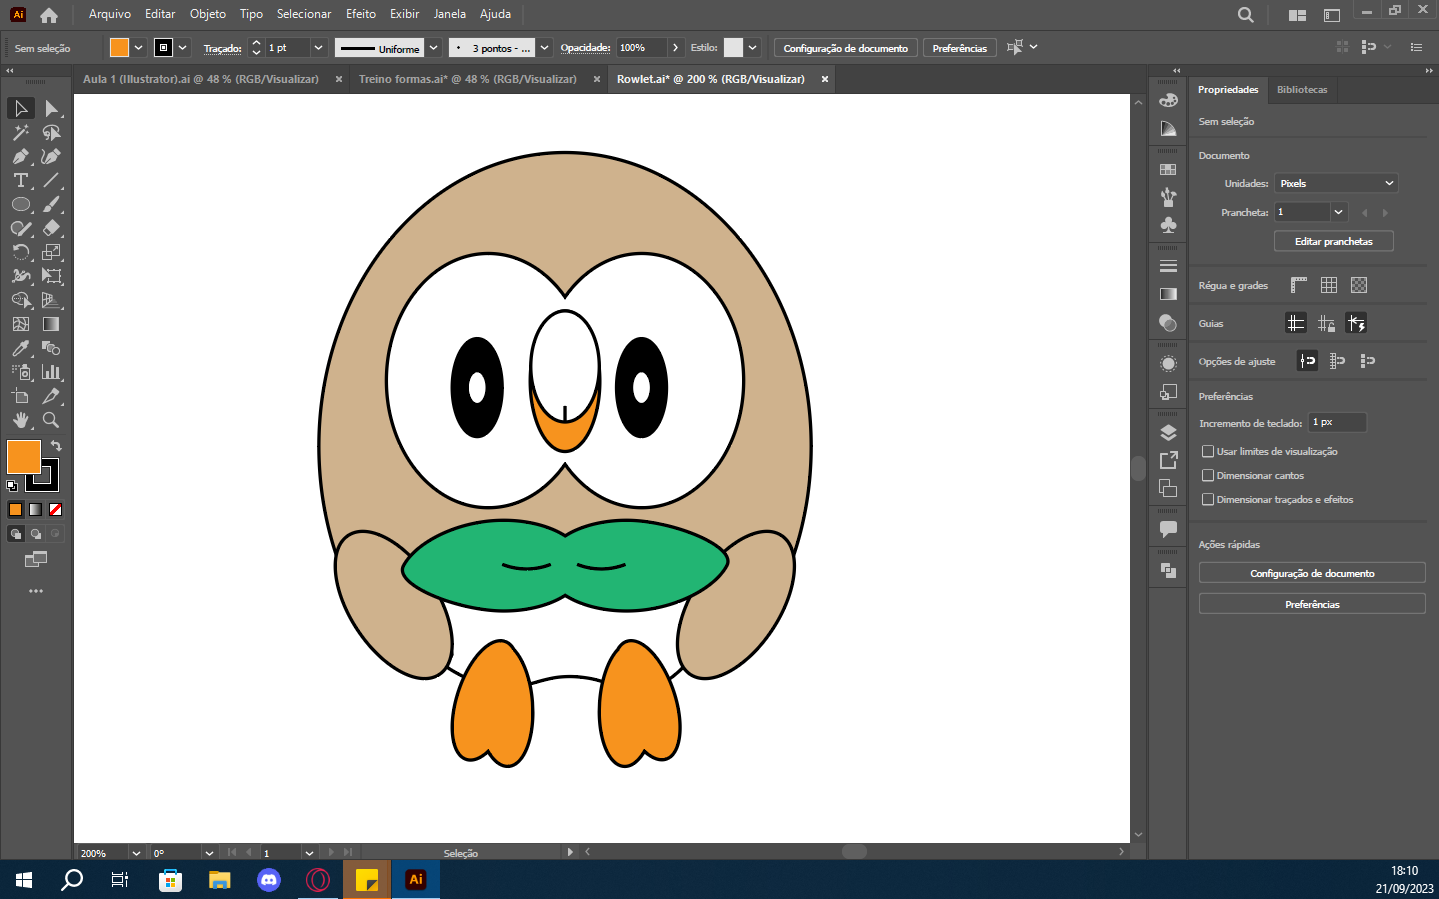Toggle lock guides button
The image size is (1439, 899).
[1326, 323]
